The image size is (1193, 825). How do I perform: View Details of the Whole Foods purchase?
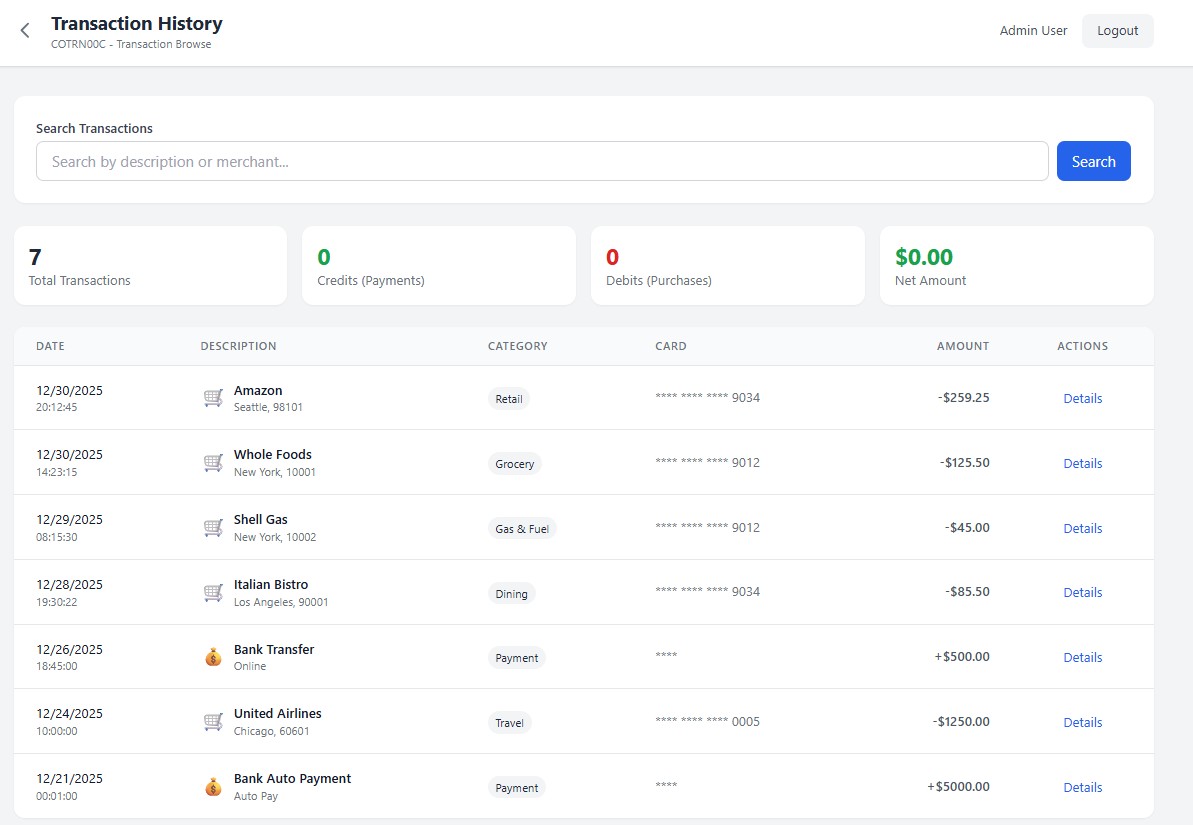pos(1082,463)
